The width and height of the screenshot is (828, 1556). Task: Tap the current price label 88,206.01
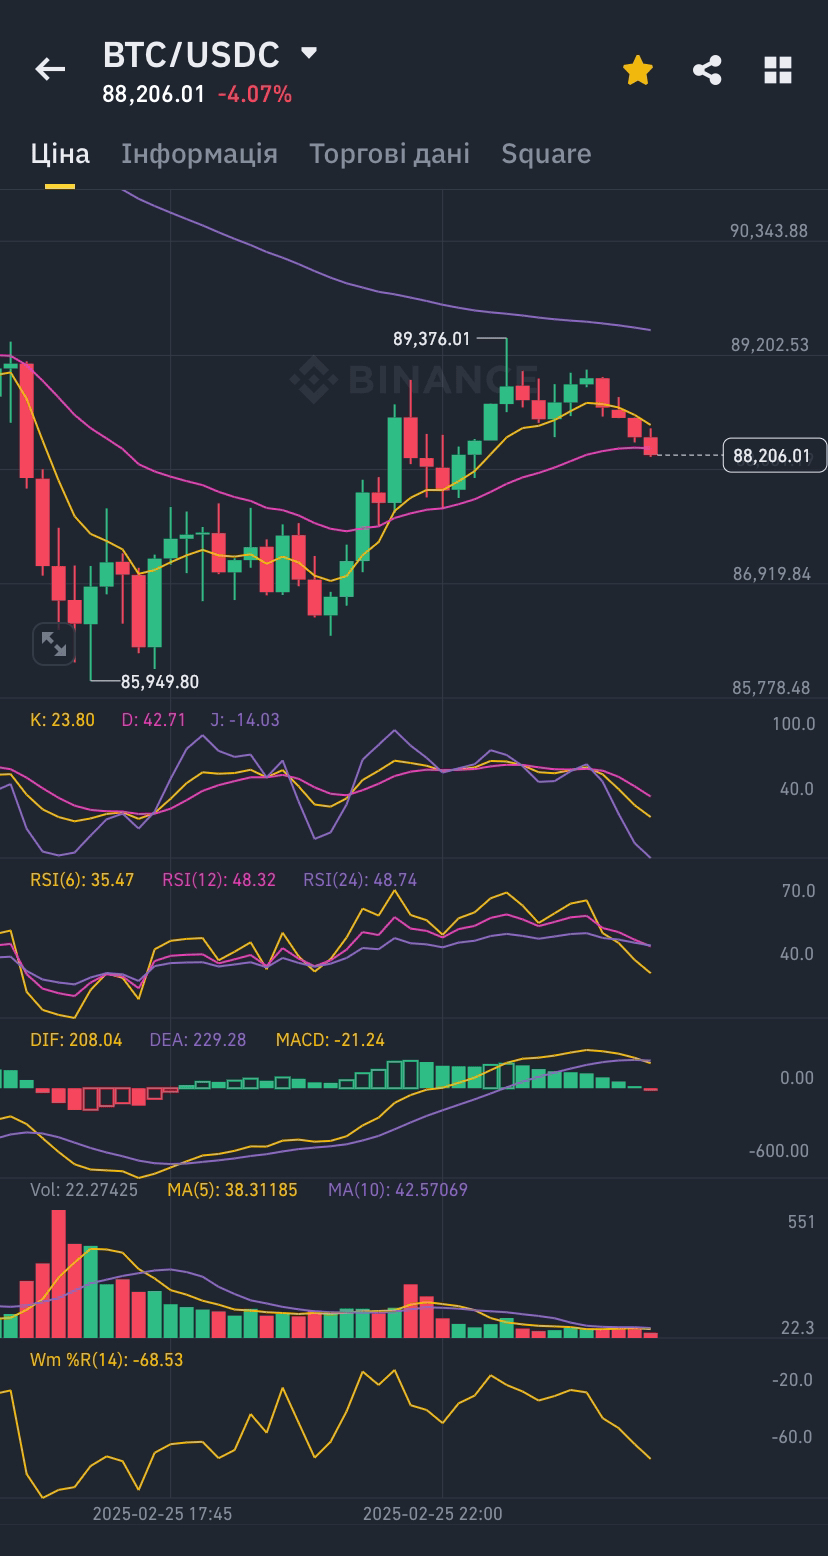[774, 456]
